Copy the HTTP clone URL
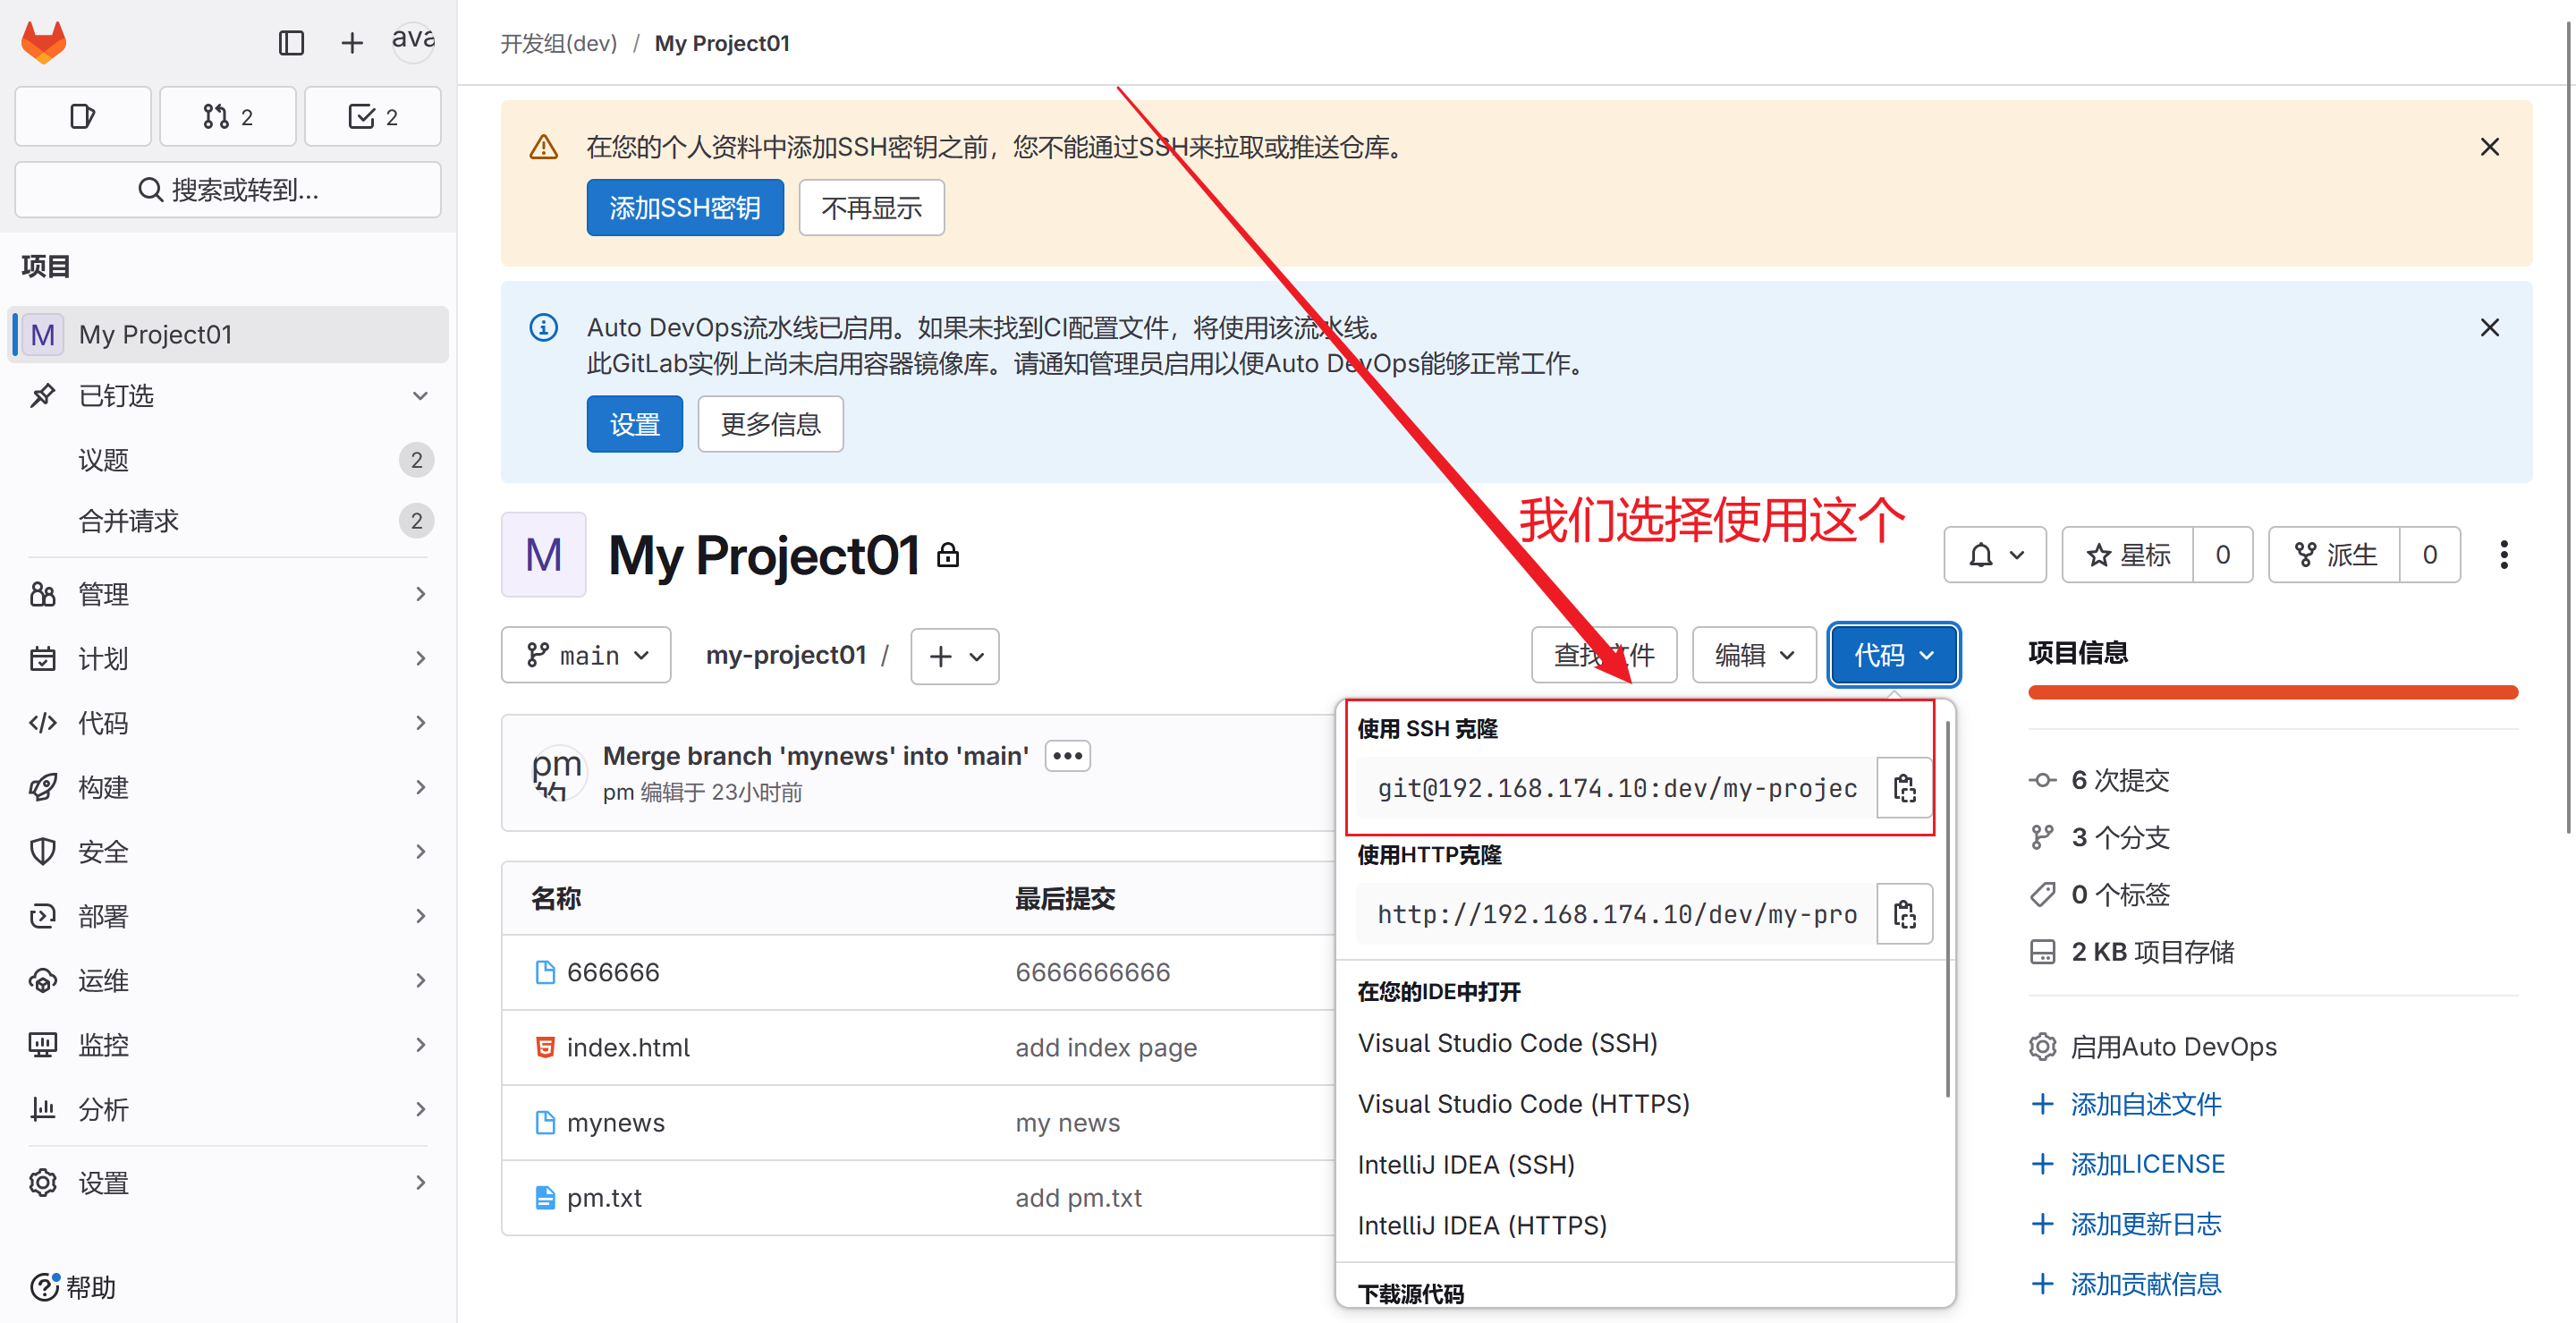This screenshot has width=2576, height=1323. coord(1904,914)
